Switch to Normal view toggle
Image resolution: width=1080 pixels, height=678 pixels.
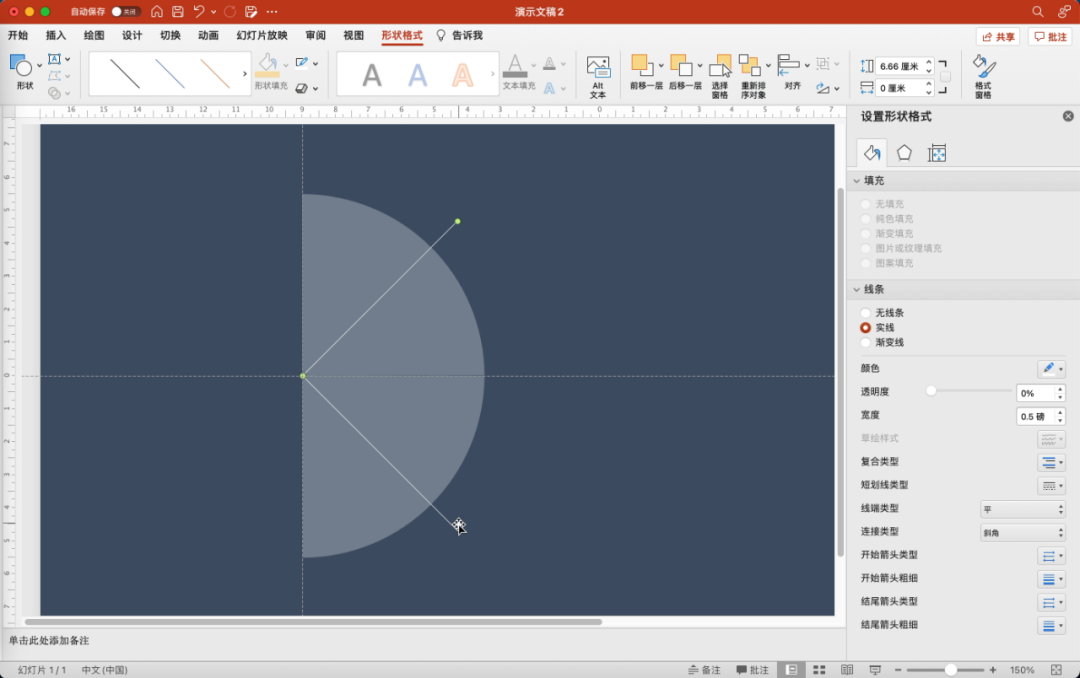tap(791, 670)
